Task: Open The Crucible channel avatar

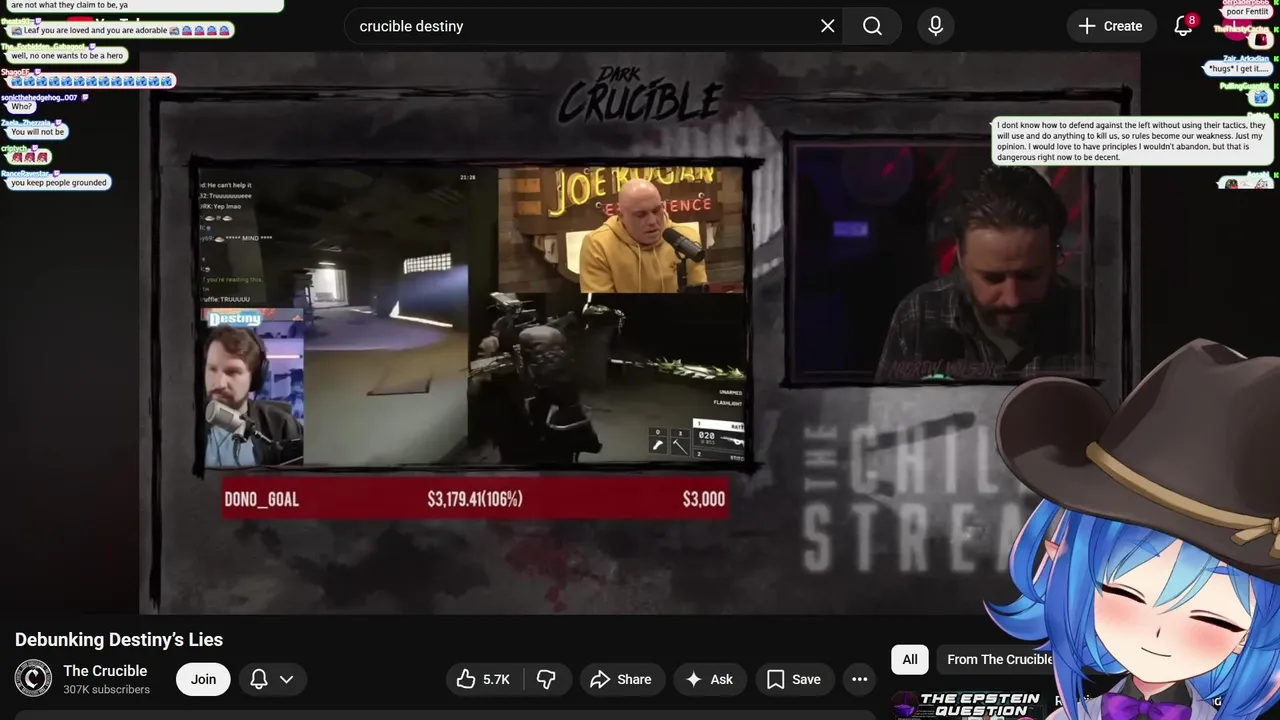Action: click(33, 679)
